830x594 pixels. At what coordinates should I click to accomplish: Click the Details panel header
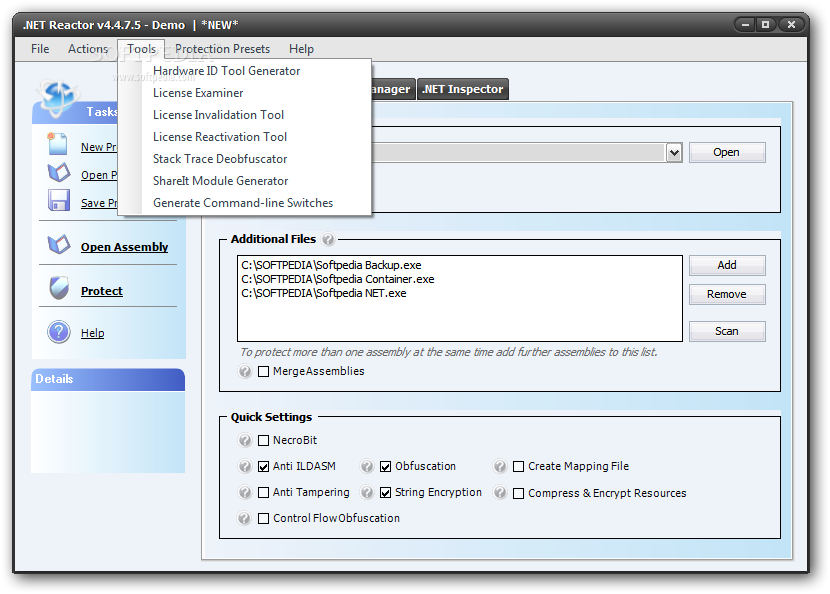108,379
